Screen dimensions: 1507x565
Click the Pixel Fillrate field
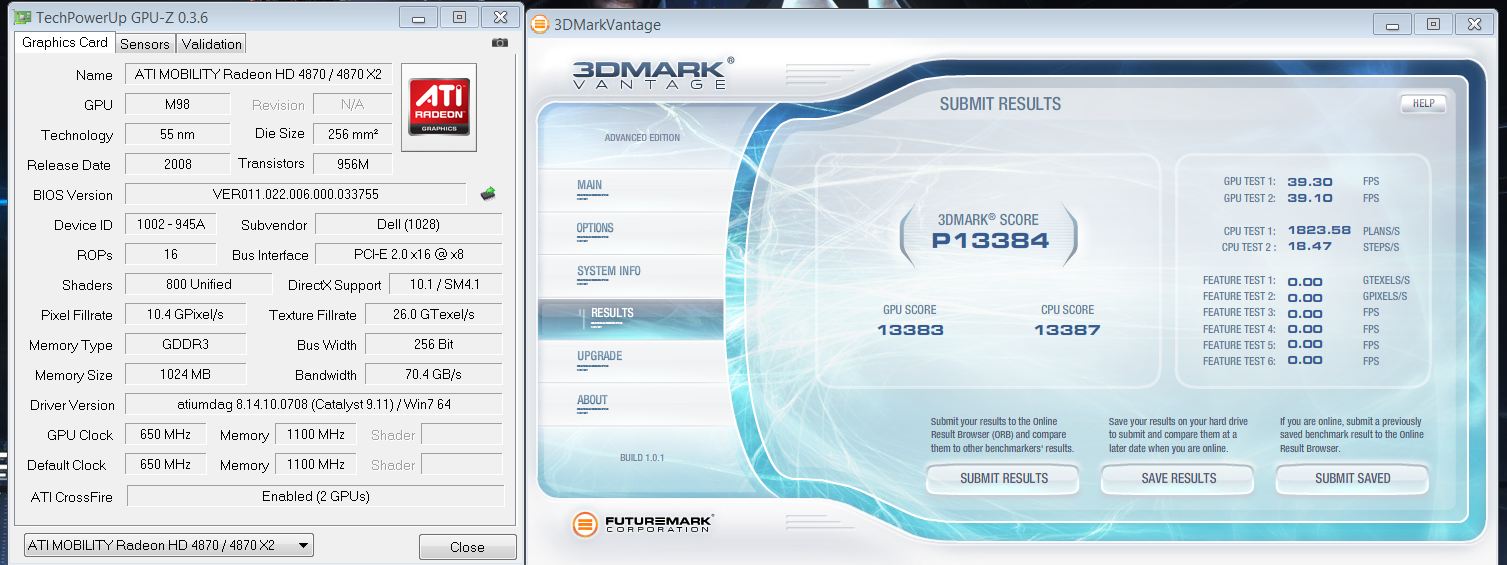point(185,314)
